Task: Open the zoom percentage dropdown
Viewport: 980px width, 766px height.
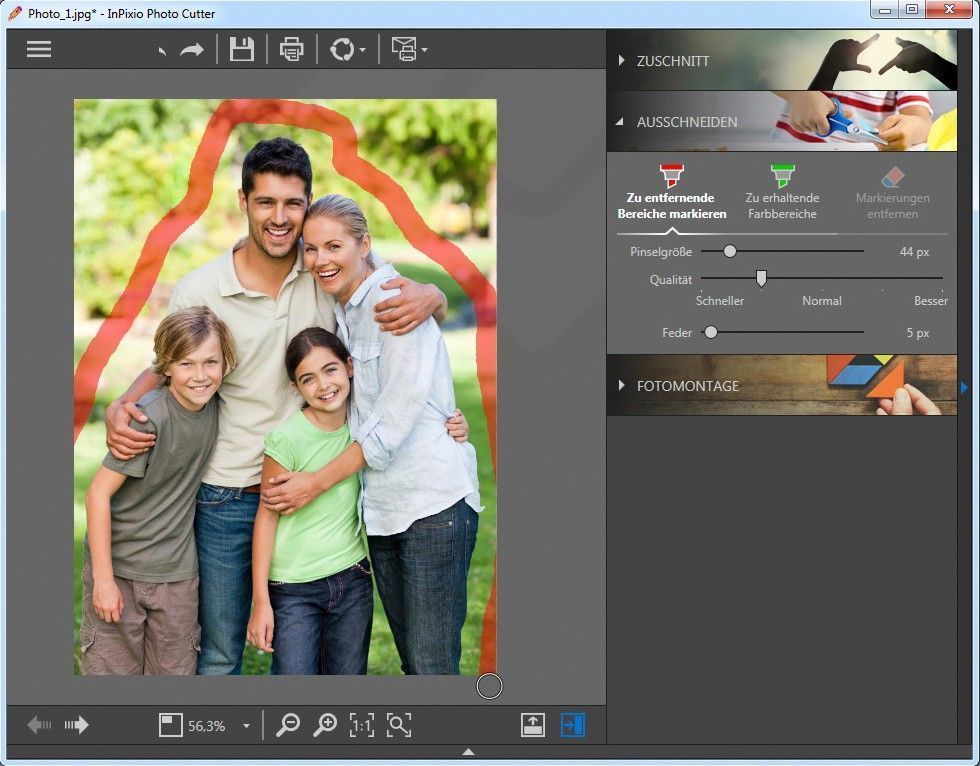Action: [246, 727]
